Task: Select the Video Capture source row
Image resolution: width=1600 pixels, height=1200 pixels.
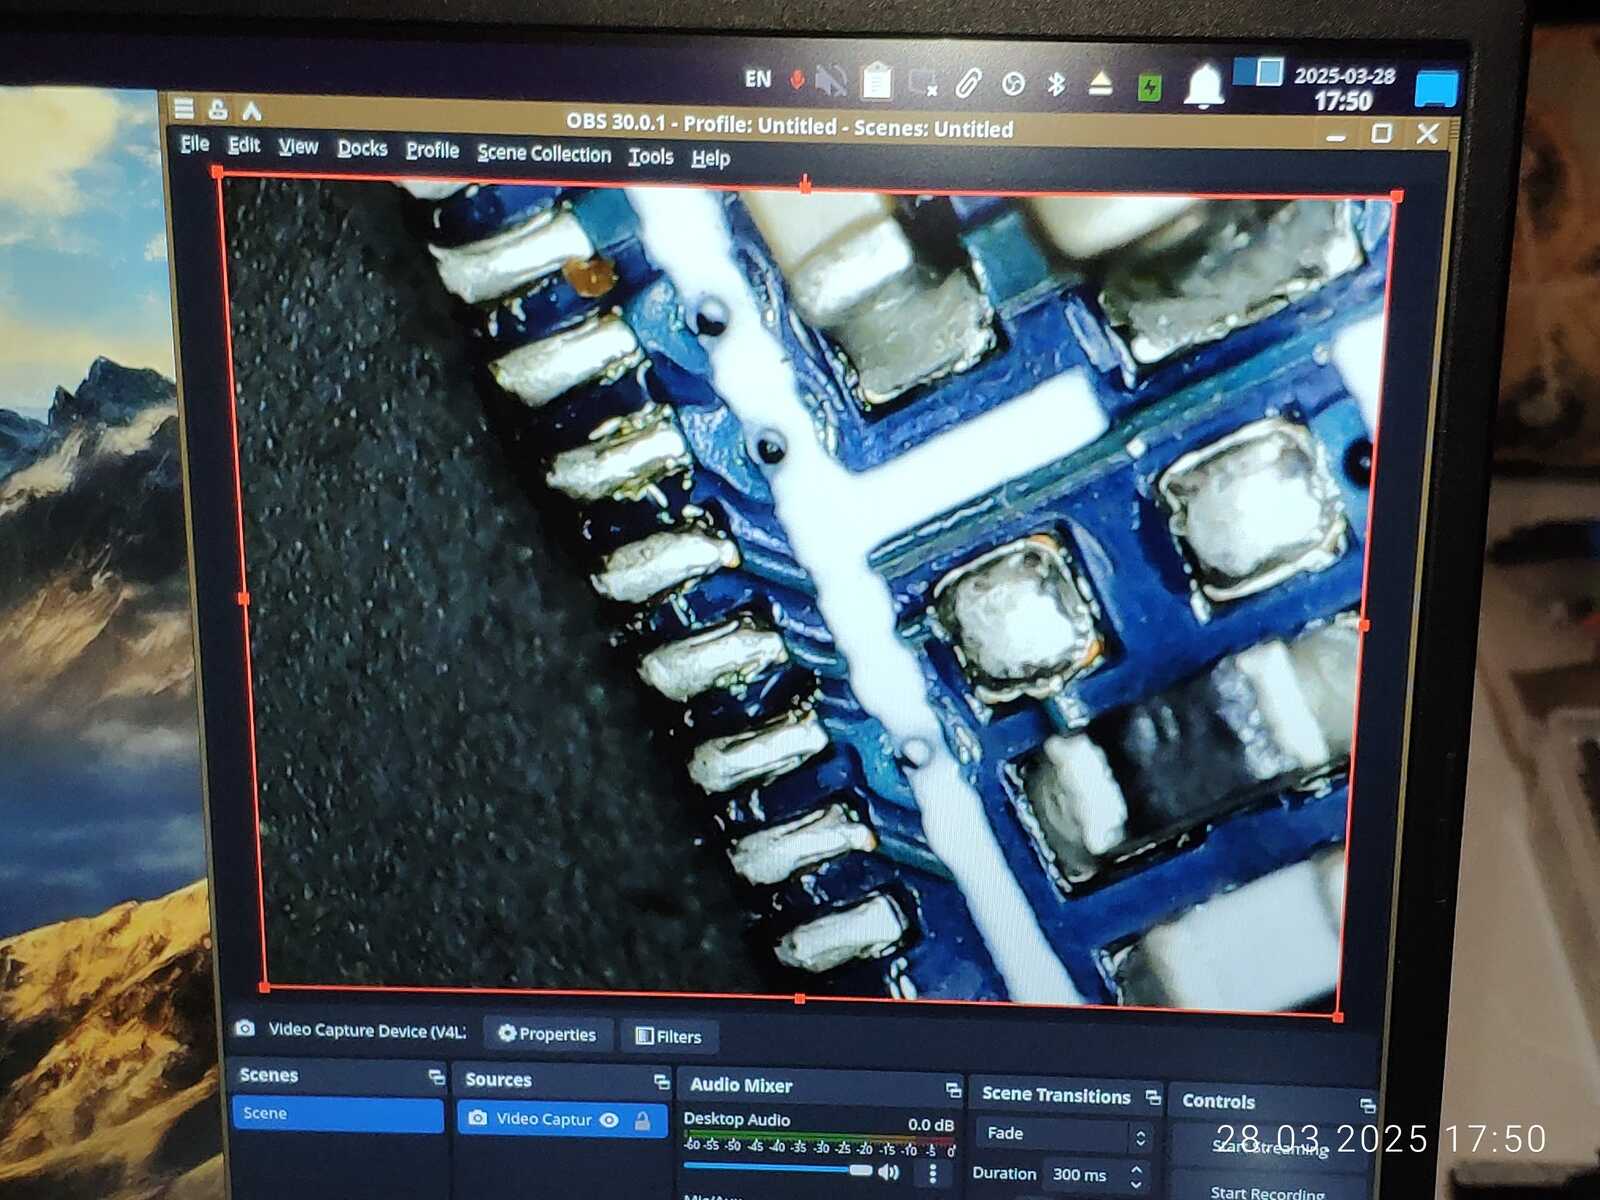Action: 562,1119
